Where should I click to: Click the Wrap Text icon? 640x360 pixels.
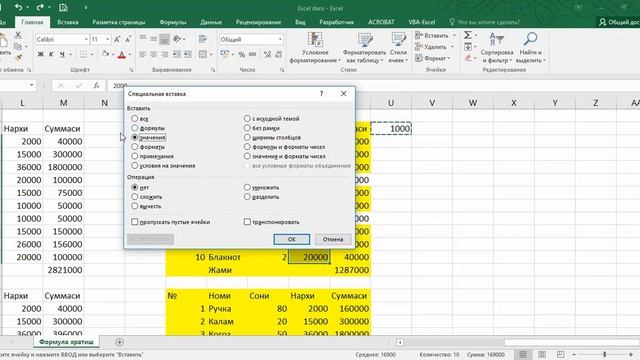click(x=203, y=39)
